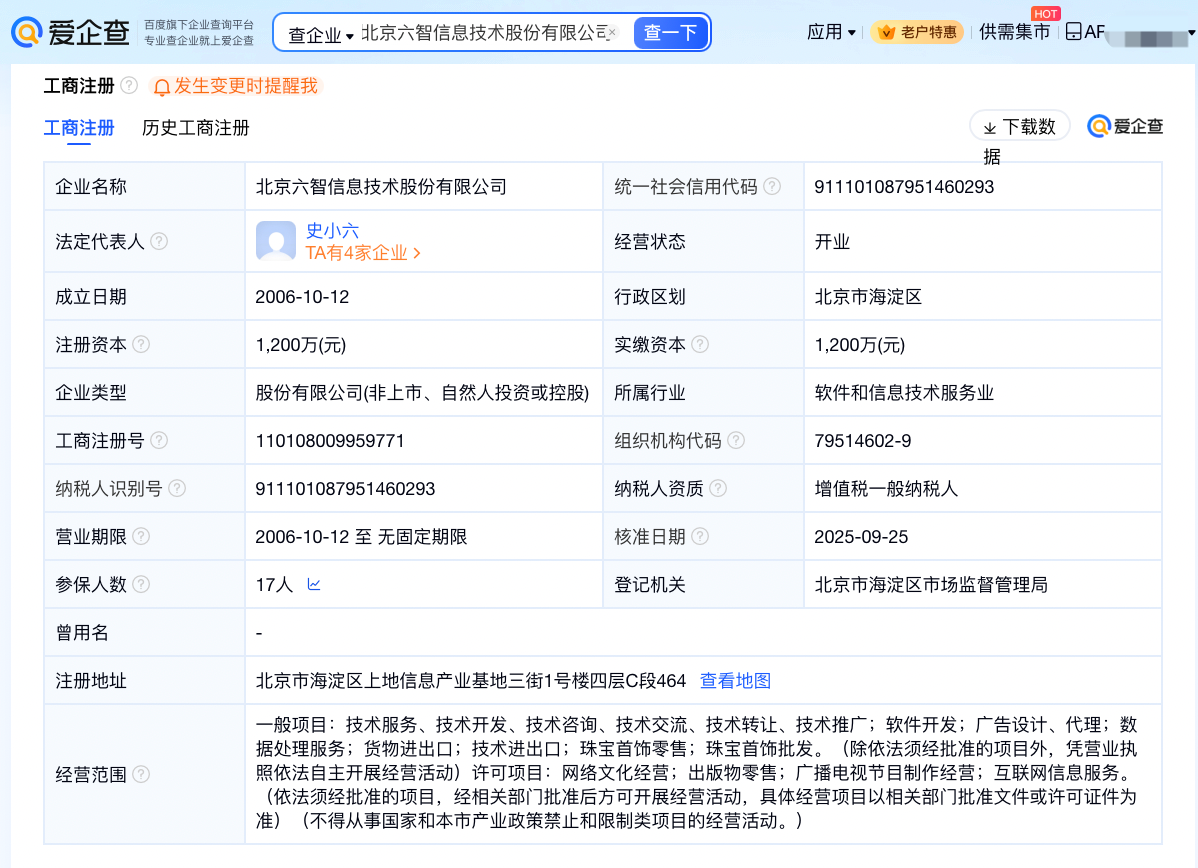Open the 查看地图 map link

(x=735, y=681)
